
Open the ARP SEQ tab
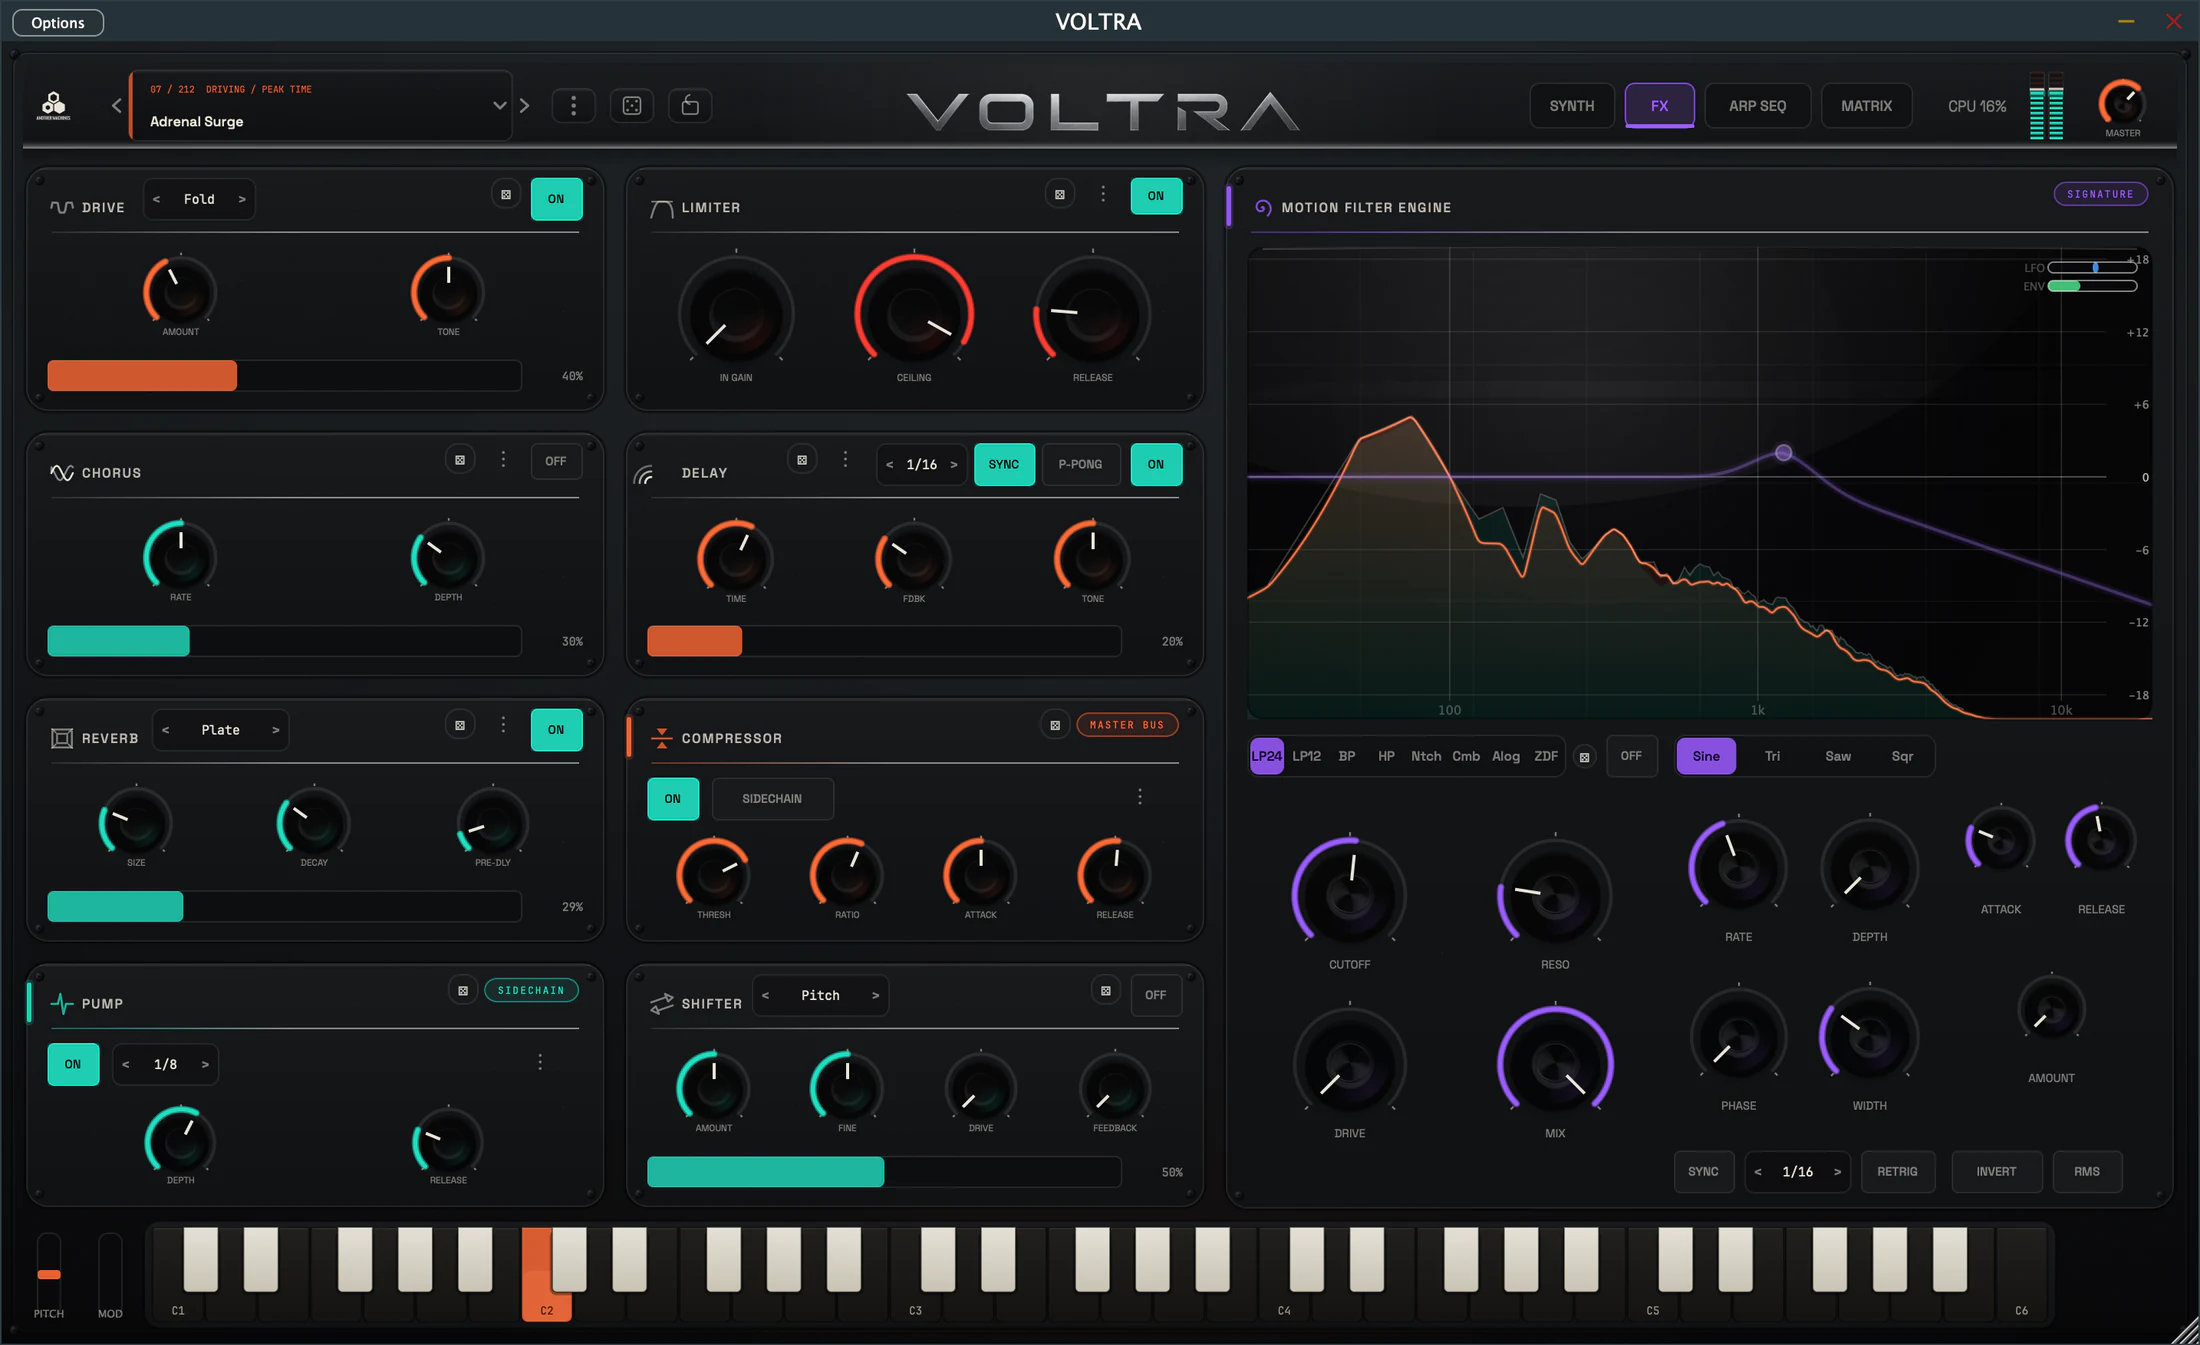tap(1758, 106)
